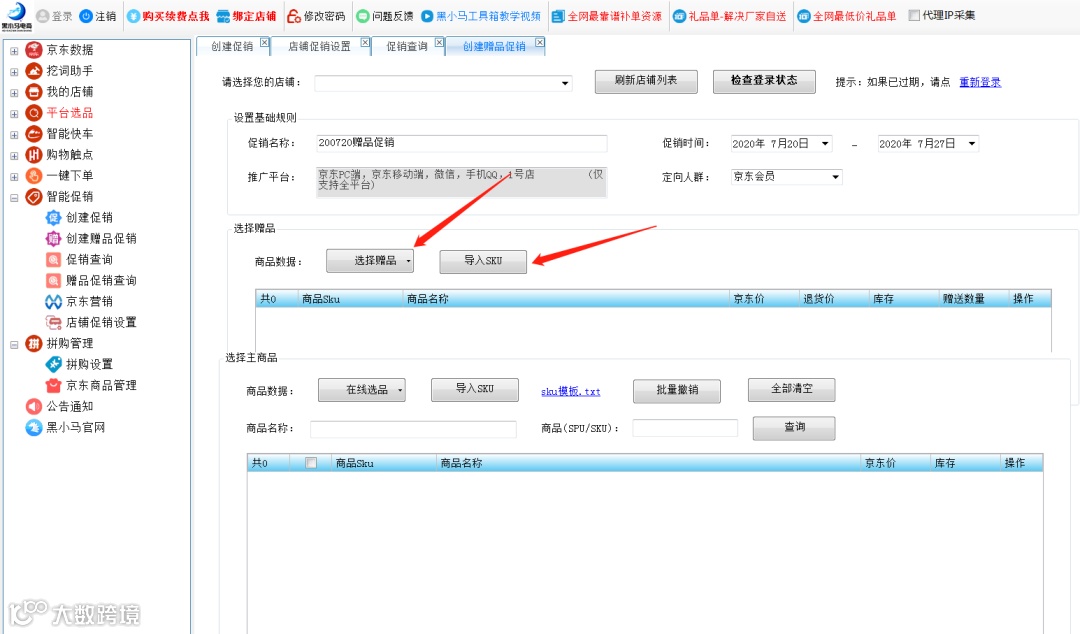Select the 创建赠品促销 tab
Image resolution: width=1080 pixels, height=634 pixels.
pyautogui.click(x=494, y=46)
